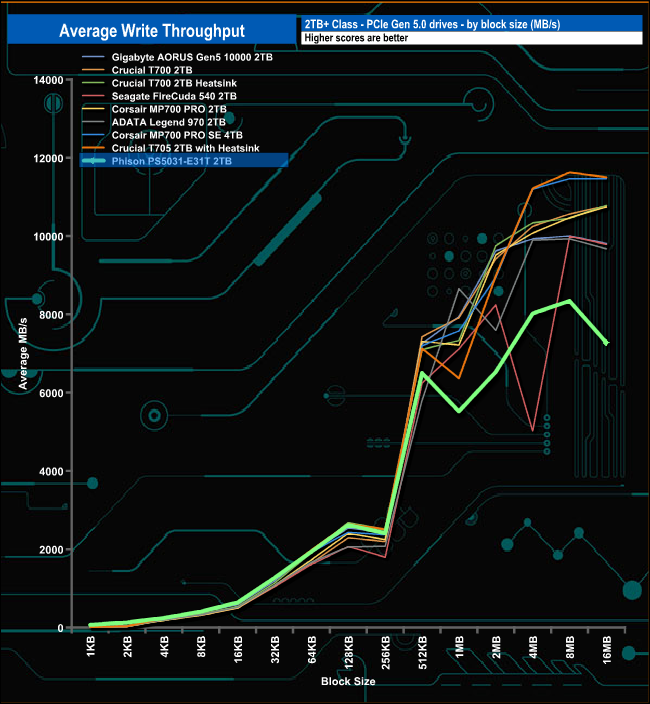Click the 8KB x-axis label

click(201, 646)
